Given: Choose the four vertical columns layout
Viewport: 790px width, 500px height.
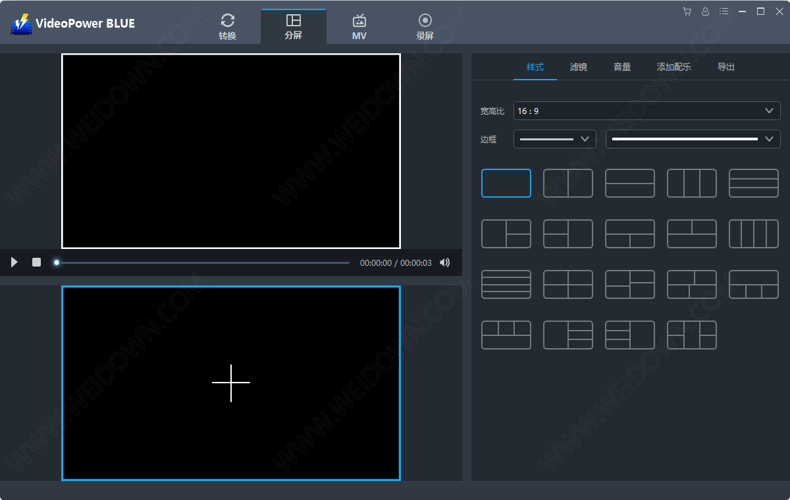Looking at the screenshot, I should 754,233.
